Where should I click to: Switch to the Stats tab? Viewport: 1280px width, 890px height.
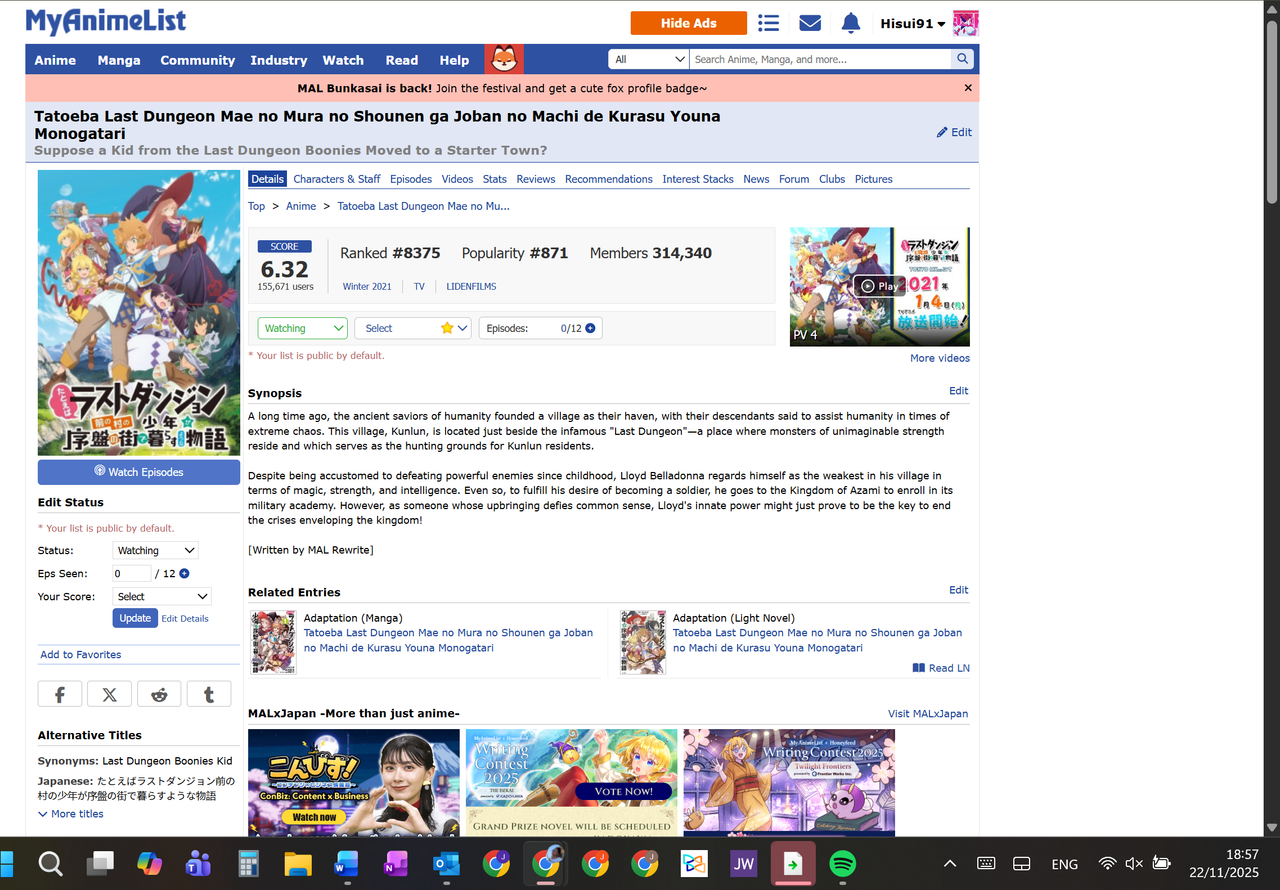(495, 179)
